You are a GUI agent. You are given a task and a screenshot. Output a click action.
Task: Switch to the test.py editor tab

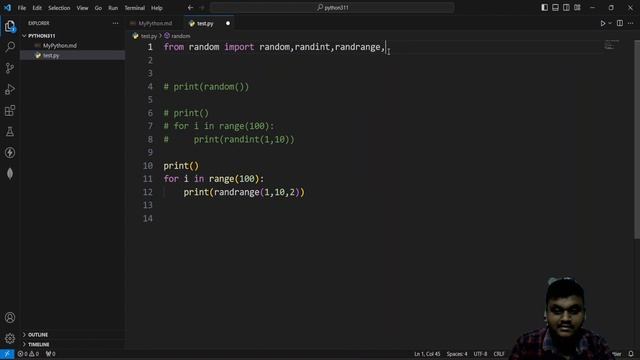205,24
